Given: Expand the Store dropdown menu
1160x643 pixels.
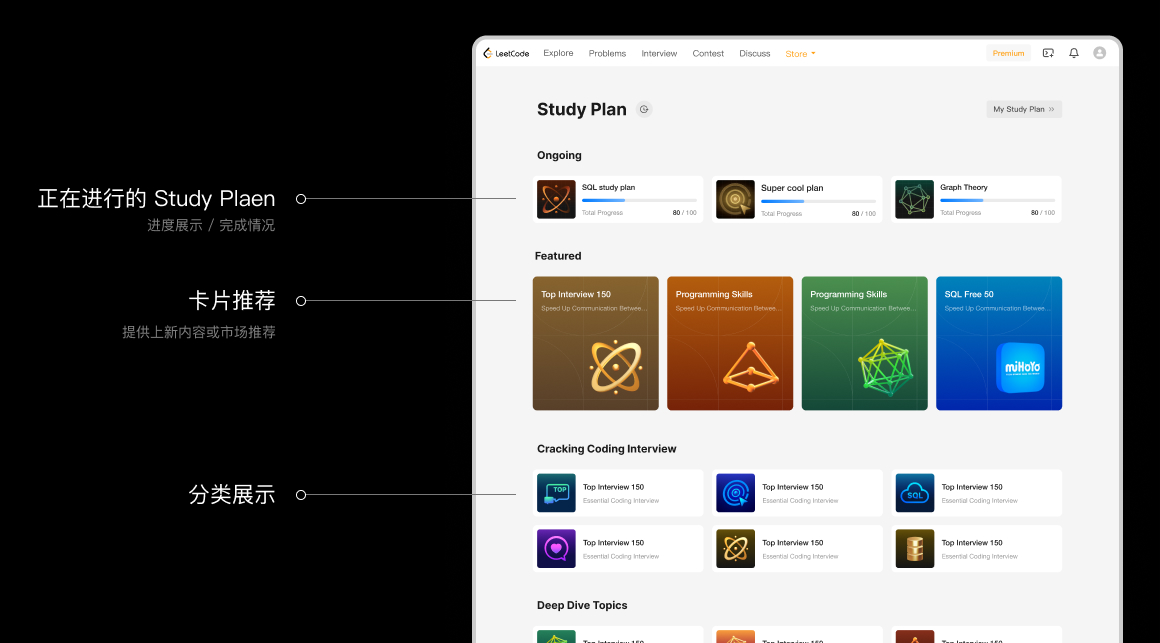Looking at the screenshot, I should tap(800, 54).
